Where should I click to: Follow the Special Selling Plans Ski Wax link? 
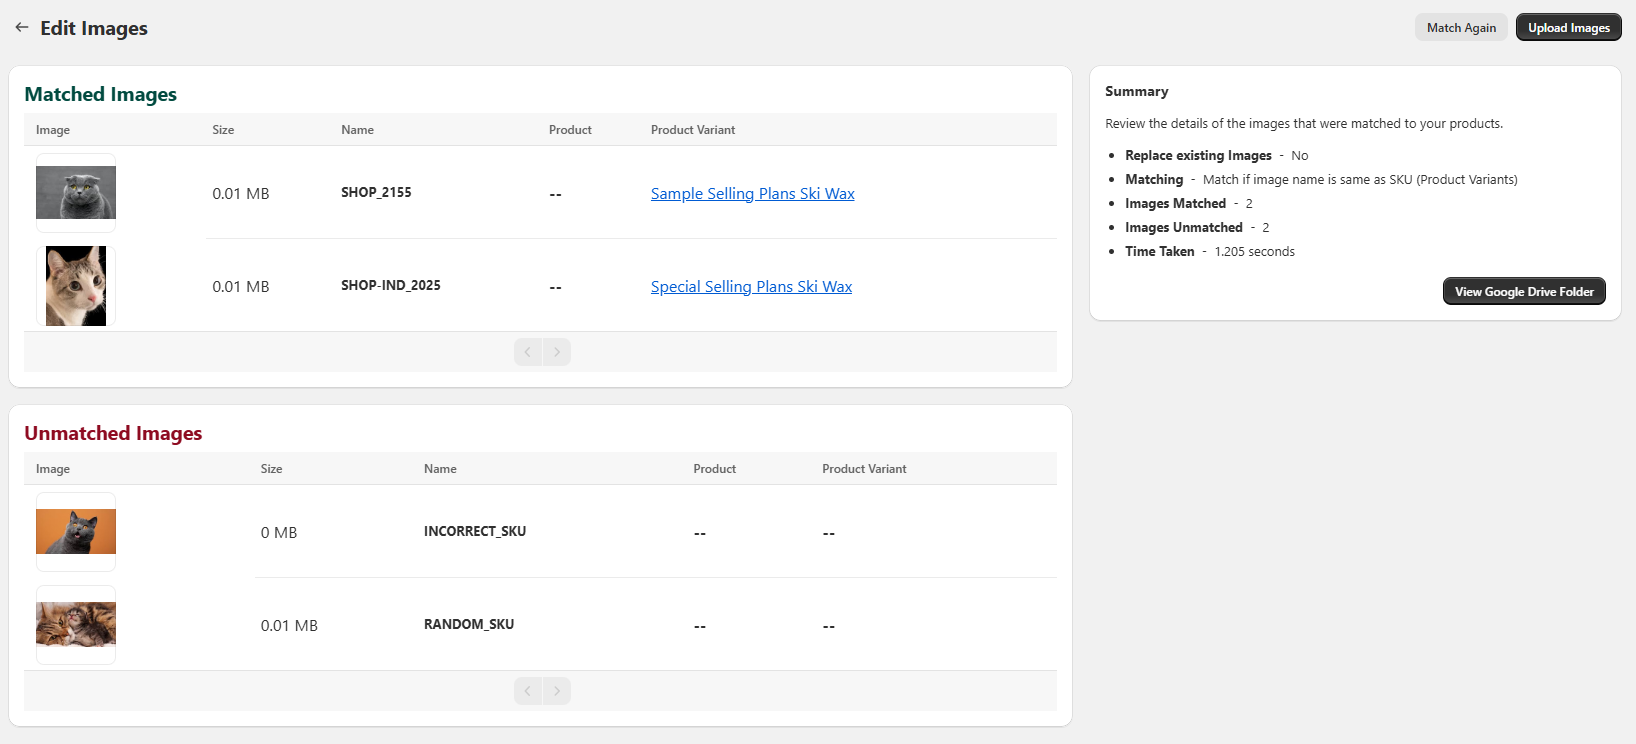pyautogui.click(x=751, y=287)
